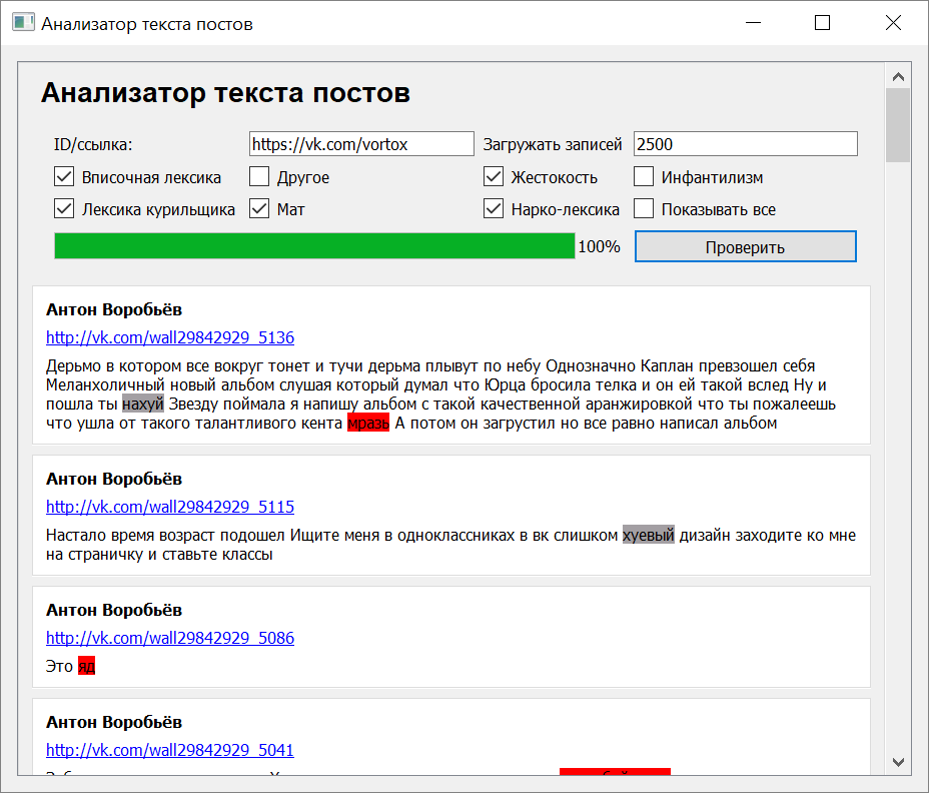Maximize the application window
Viewport: 929px width, 793px height.
822,23
